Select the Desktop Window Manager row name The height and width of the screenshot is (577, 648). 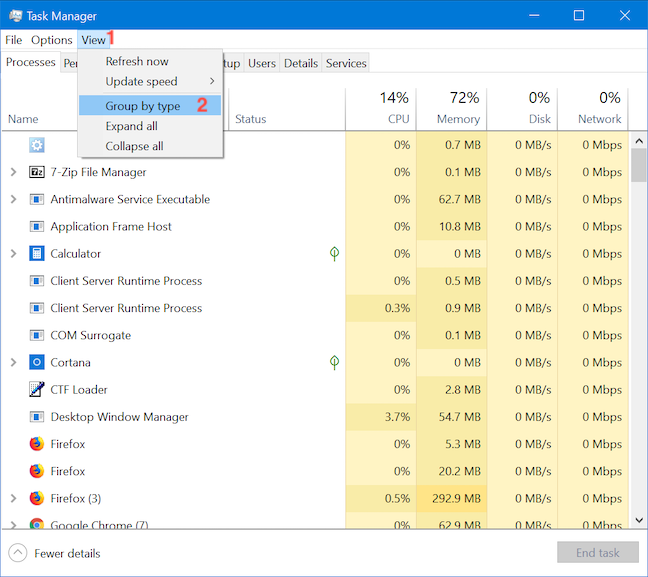point(119,417)
